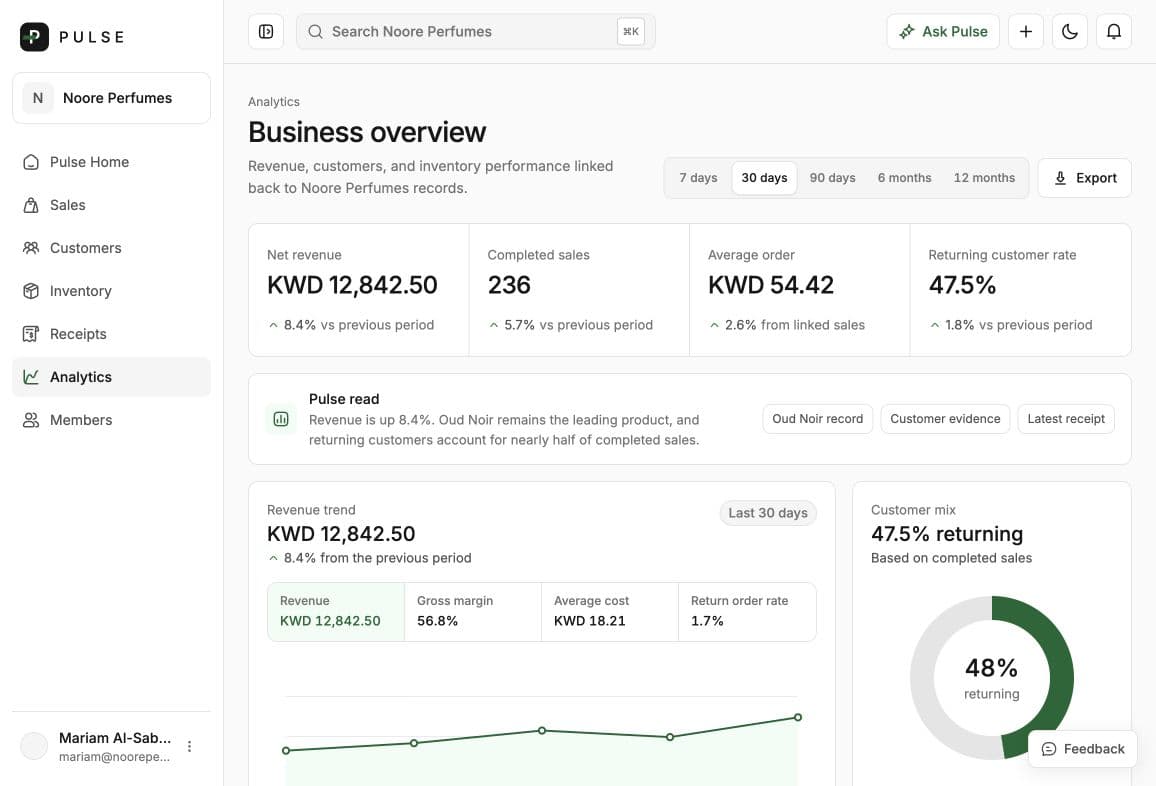Click the Inventory box icon
The image size is (1156, 786).
[31, 291]
